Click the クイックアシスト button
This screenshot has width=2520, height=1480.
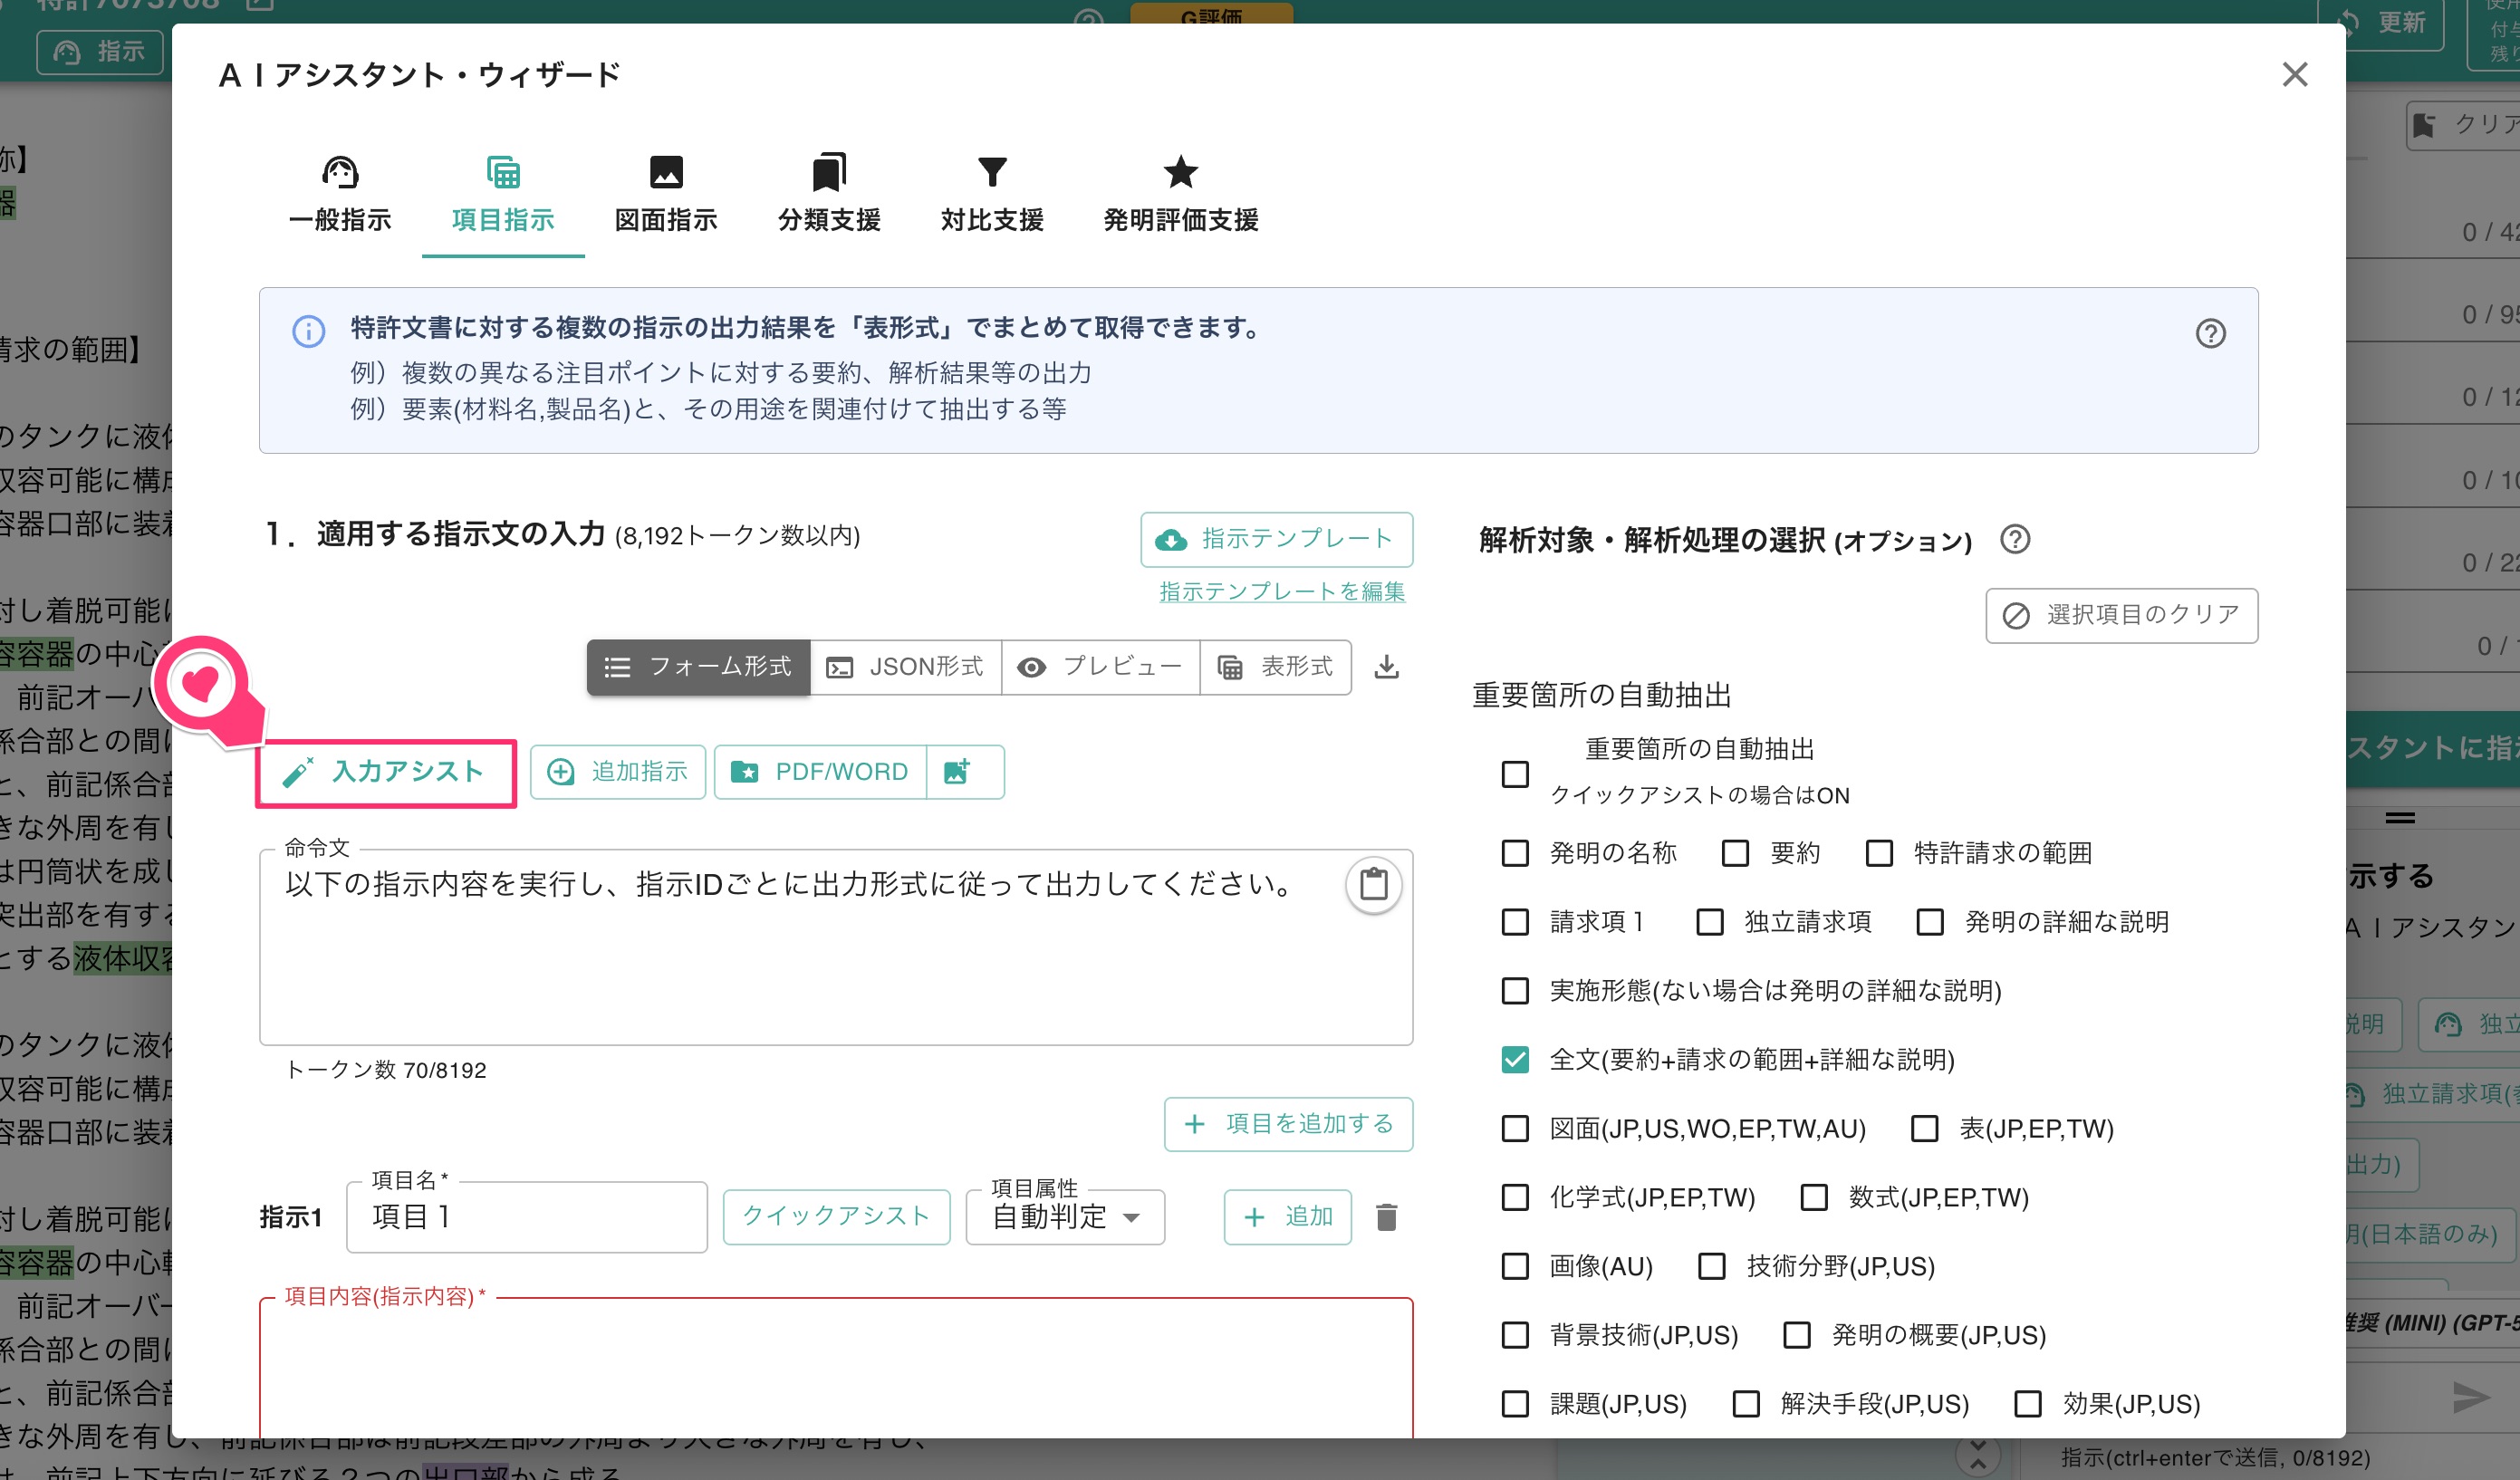pos(836,1217)
